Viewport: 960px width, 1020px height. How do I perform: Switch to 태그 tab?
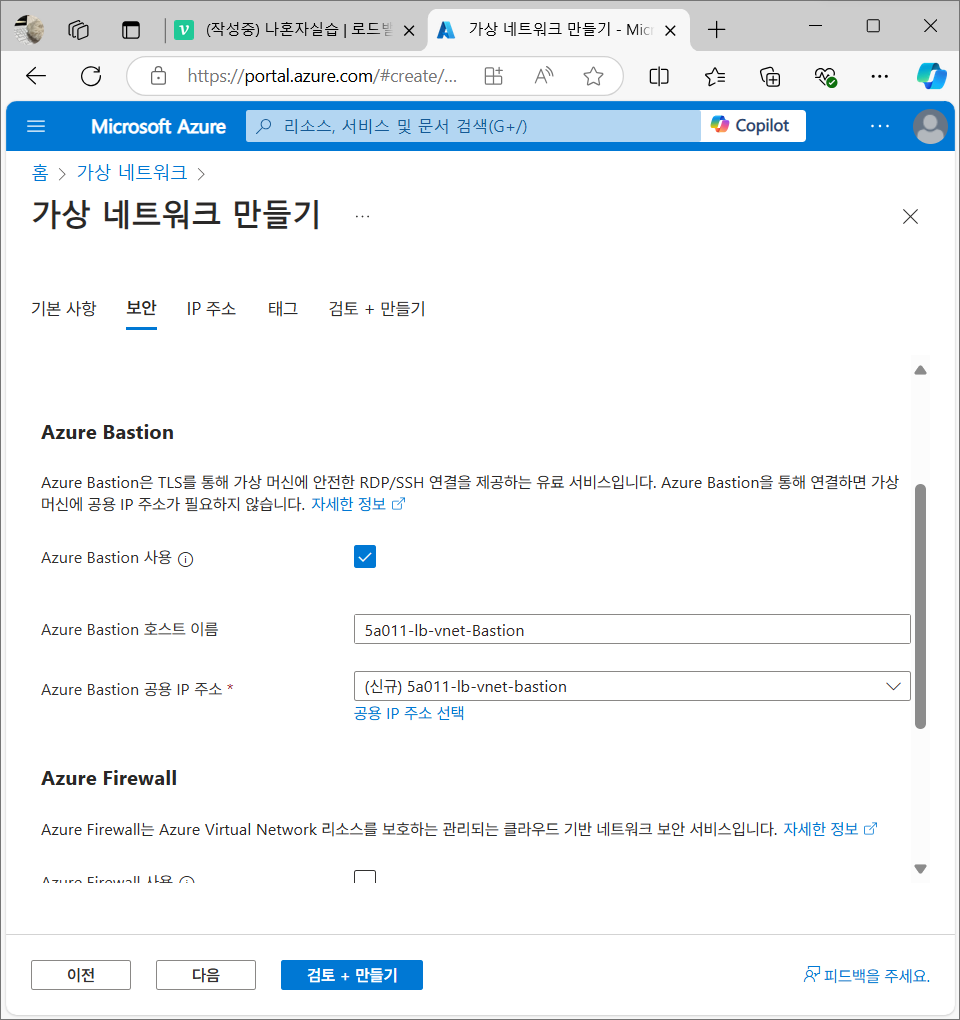tap(283, 308)
